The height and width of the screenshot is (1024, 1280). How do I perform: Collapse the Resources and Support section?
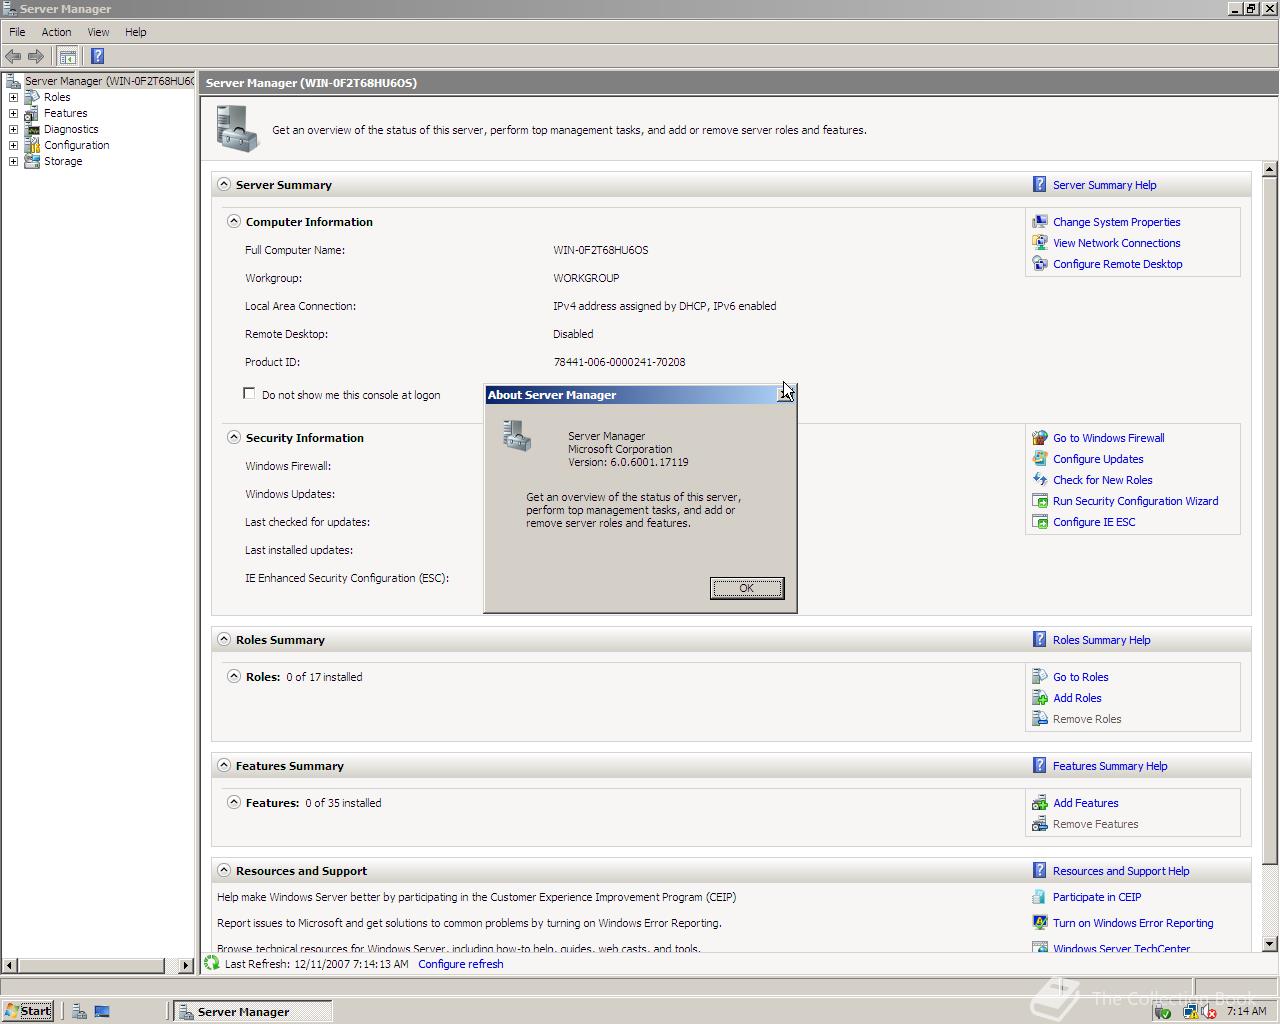point(224,871)
